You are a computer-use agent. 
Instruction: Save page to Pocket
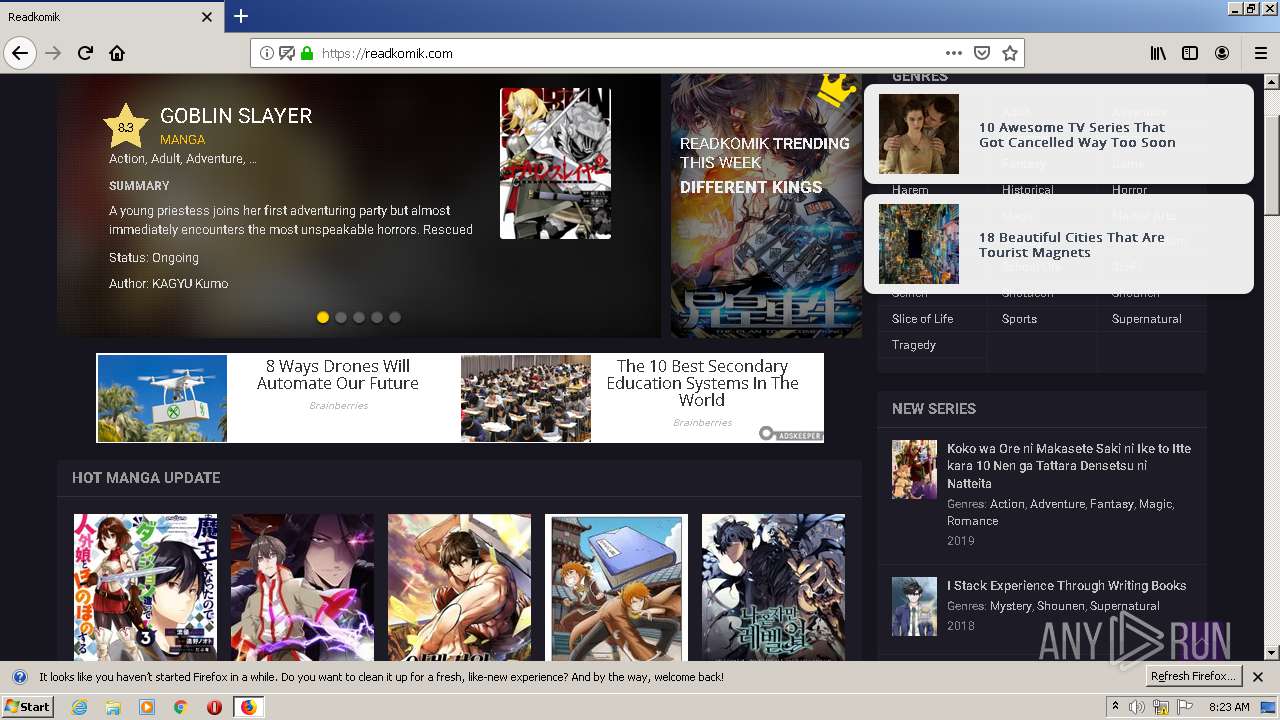click(982, 53)
